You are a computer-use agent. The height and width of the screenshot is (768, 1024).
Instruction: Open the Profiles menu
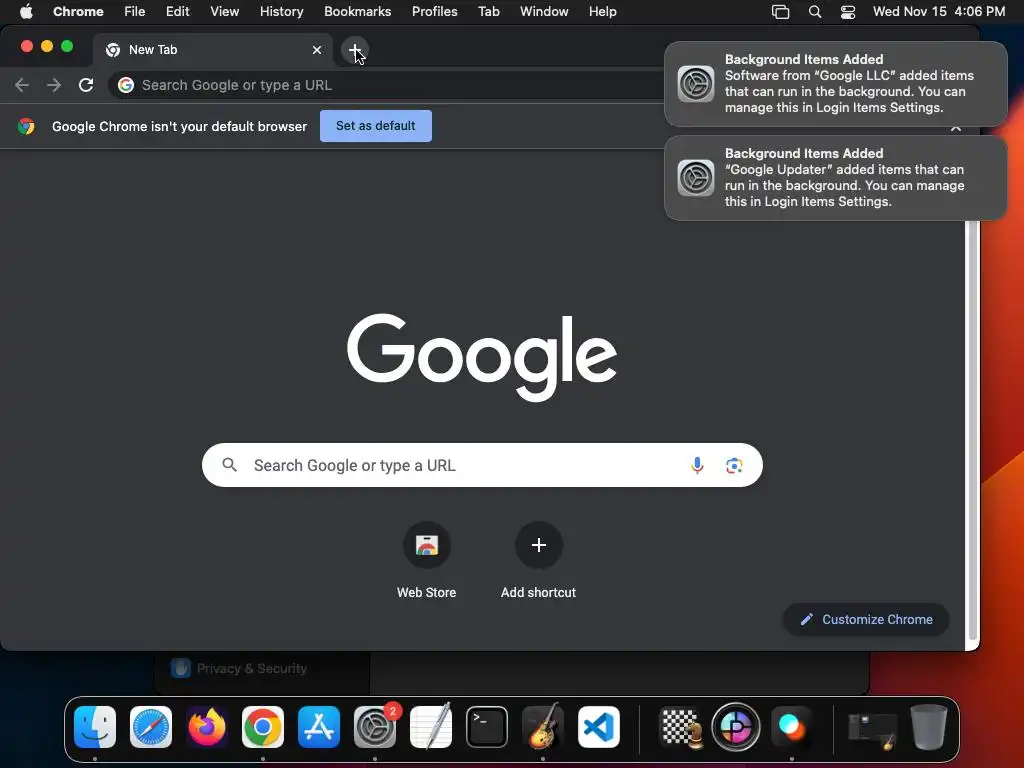pyautogui.click(x=434, y=12)
